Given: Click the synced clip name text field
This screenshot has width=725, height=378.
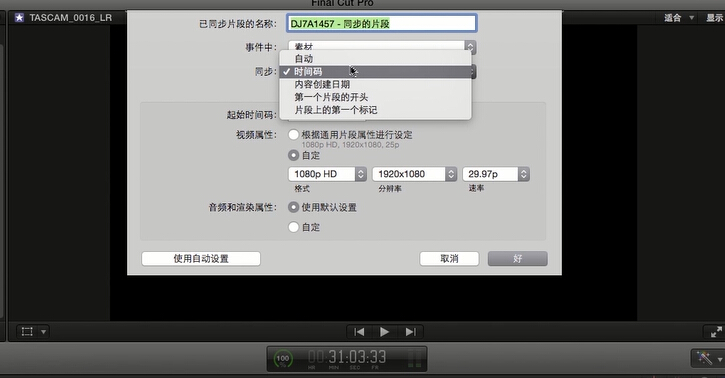Looking at the screenshot, I should [382, 24].
